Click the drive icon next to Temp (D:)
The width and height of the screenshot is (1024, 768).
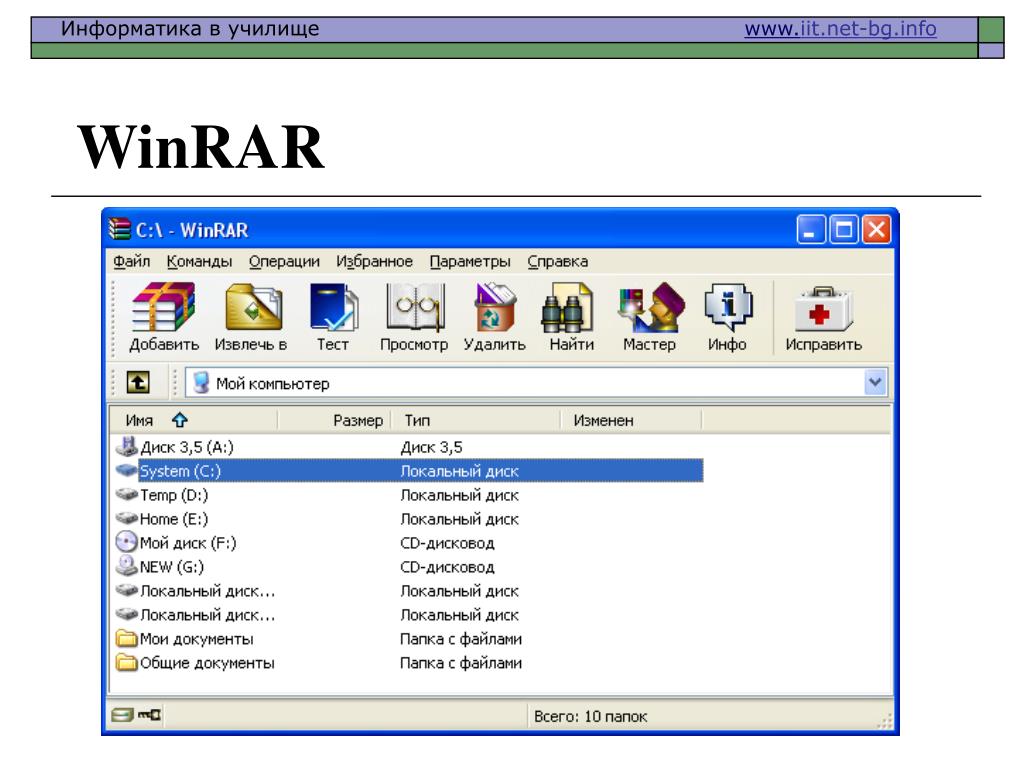pos(126,494)
